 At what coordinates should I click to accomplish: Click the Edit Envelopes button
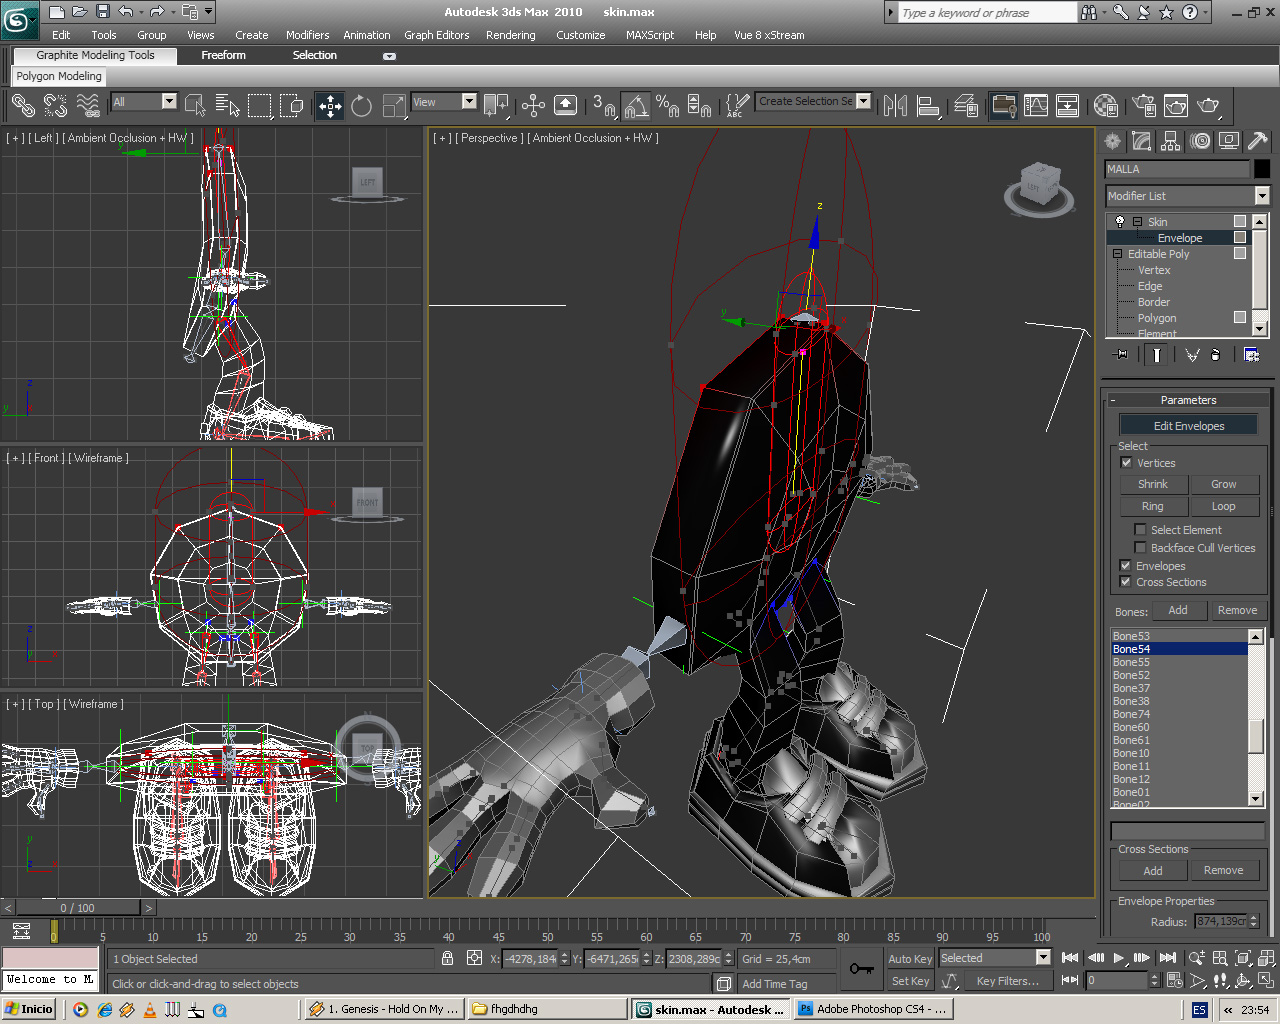[x=1188, y=426]
